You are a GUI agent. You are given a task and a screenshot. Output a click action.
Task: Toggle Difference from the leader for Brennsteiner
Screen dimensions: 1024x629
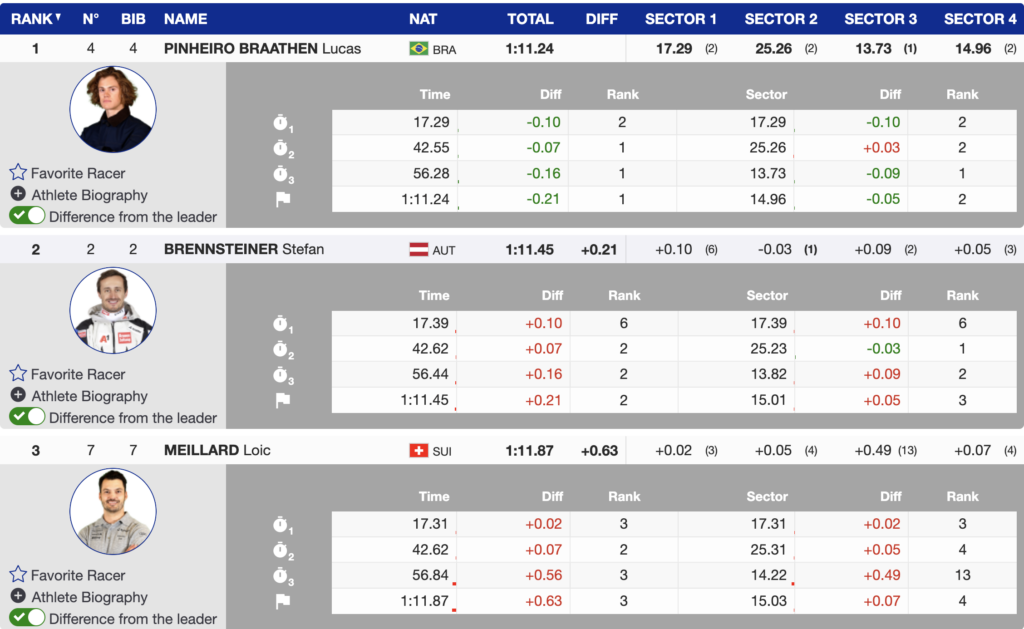tap(27, 417)
